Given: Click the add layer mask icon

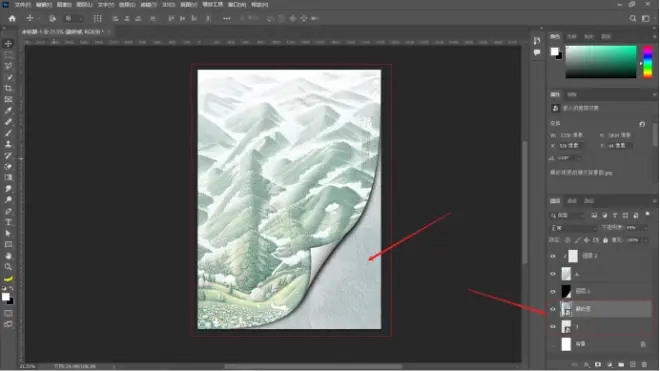Looking at the screenshot, I should (598, 364).
